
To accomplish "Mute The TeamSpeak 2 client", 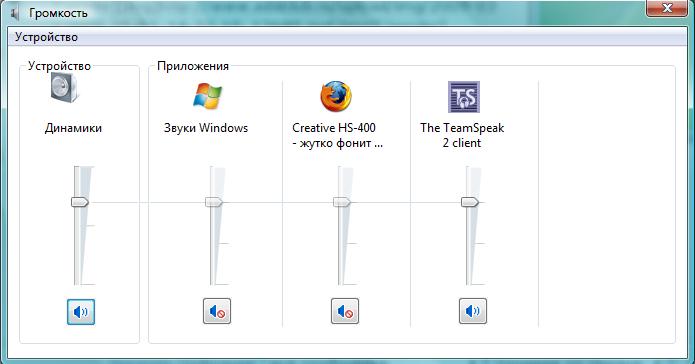I will (x=472, y=311).
